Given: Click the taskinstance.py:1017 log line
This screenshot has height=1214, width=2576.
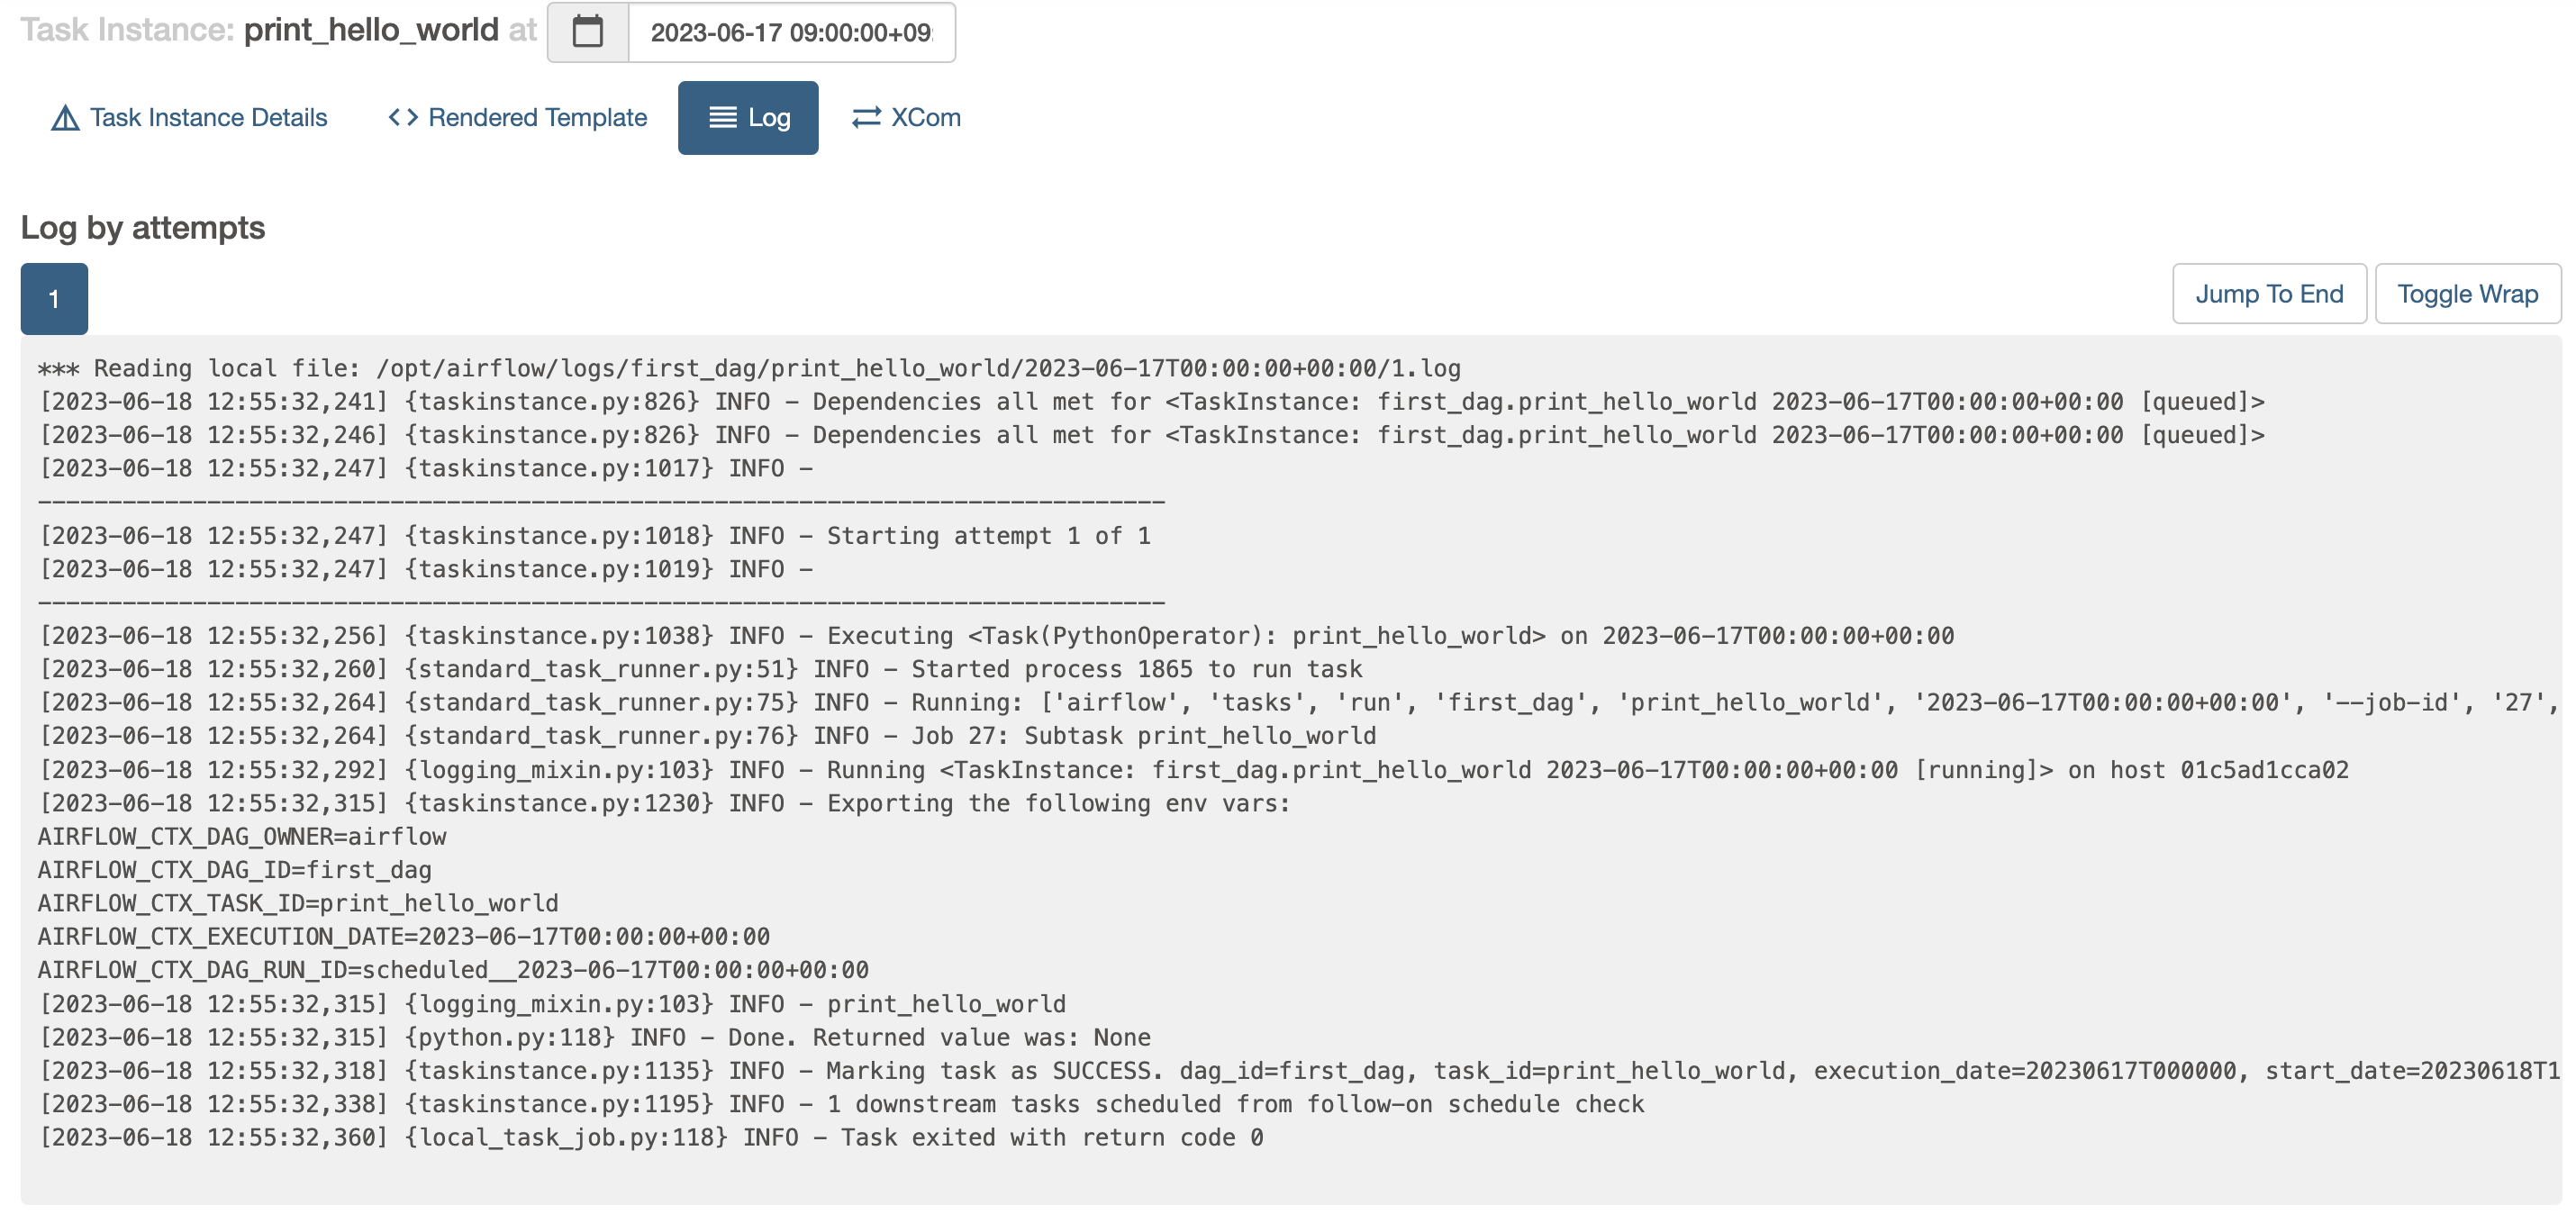Looking at the screenshot, I should 426,469.
